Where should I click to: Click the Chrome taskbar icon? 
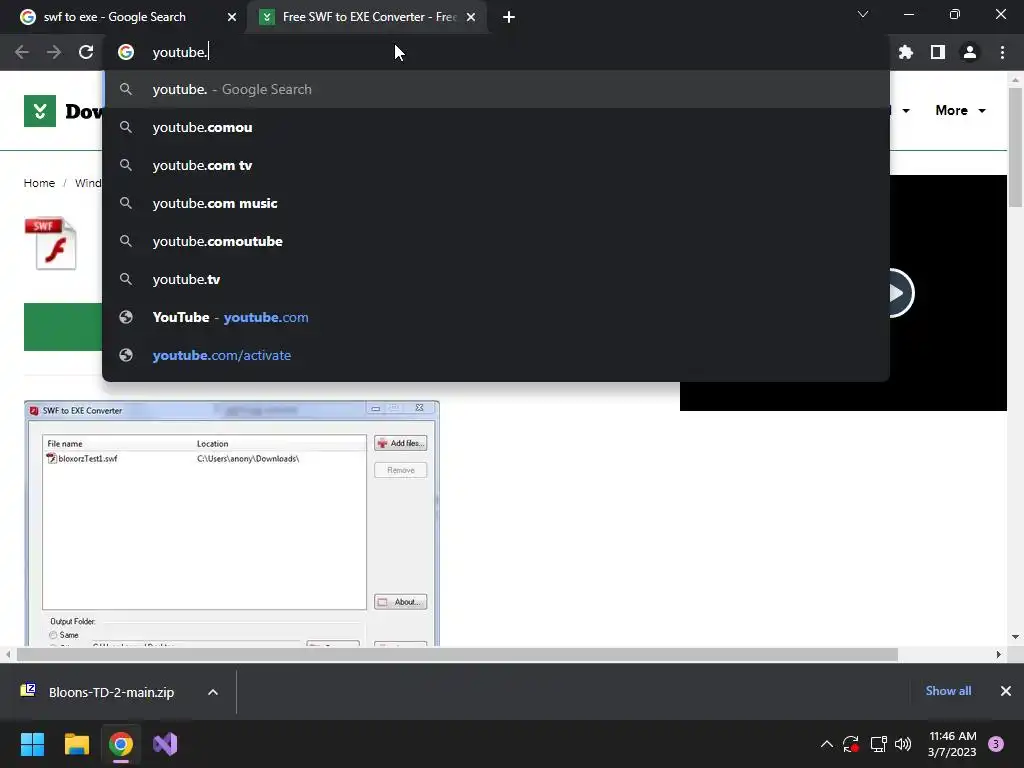[121, 744]
